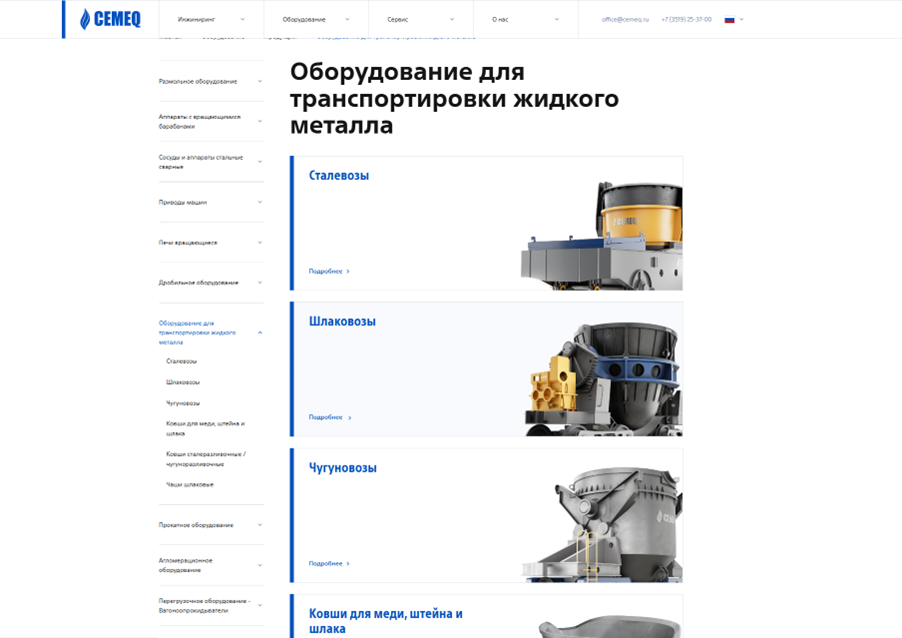Open the Оборудование top menu
Screen dimensions: 902x638
(x=316, y=20)
